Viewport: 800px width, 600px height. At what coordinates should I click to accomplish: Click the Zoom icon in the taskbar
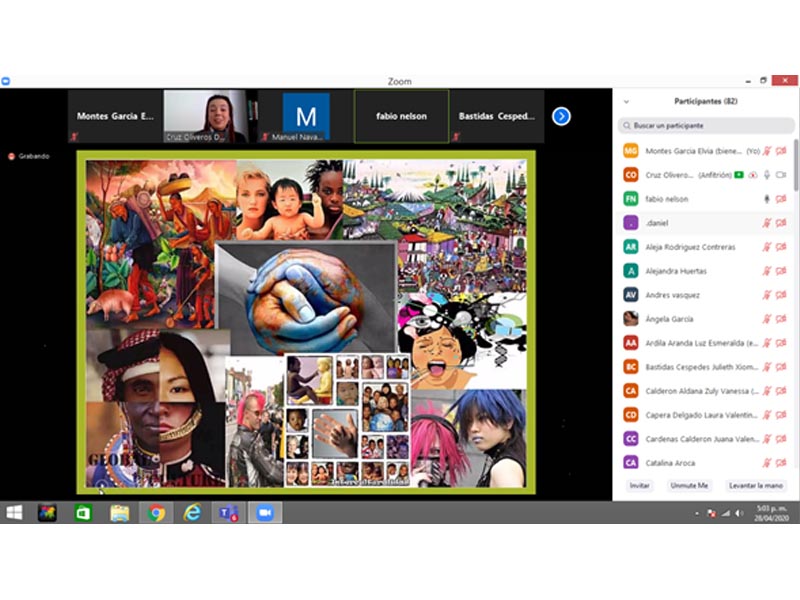[x=264, y=513]
